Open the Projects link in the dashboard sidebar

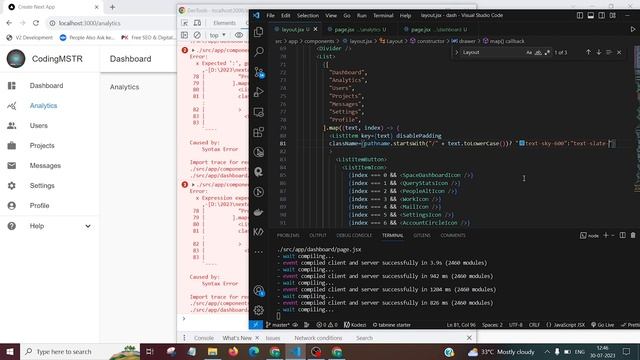tap(42, 146)
